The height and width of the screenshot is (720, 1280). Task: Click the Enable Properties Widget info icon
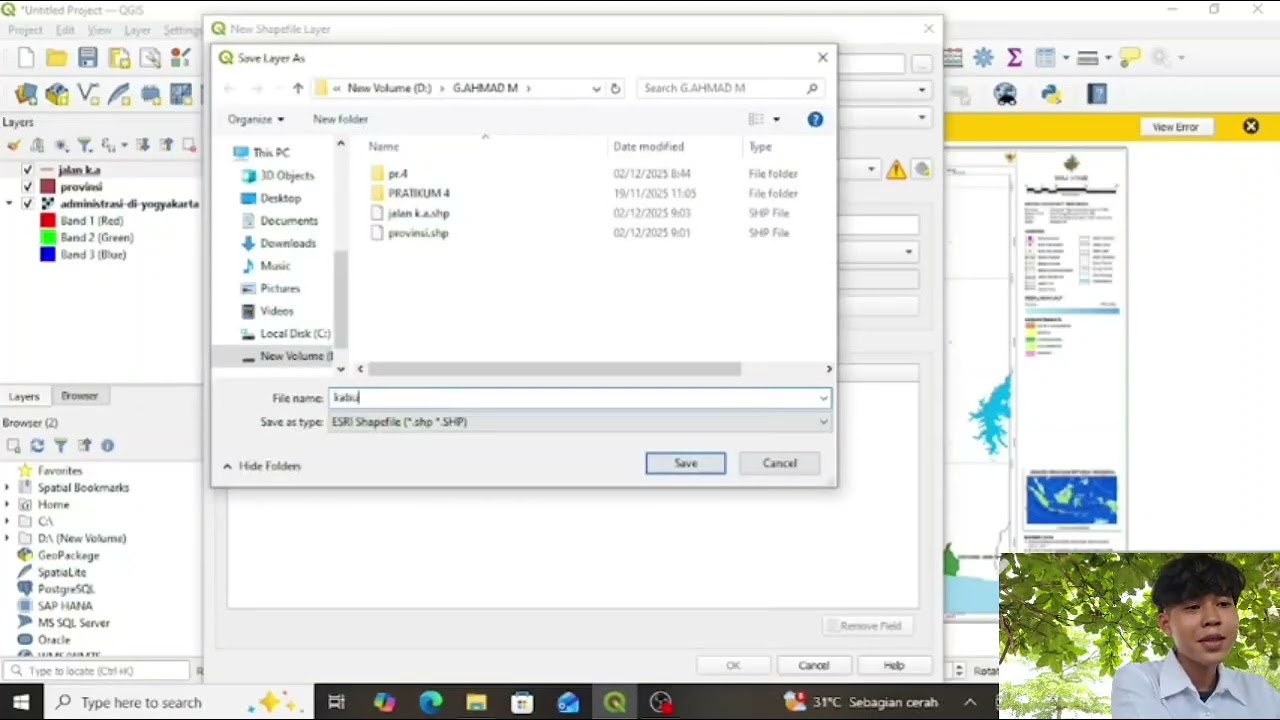point(107,445)
